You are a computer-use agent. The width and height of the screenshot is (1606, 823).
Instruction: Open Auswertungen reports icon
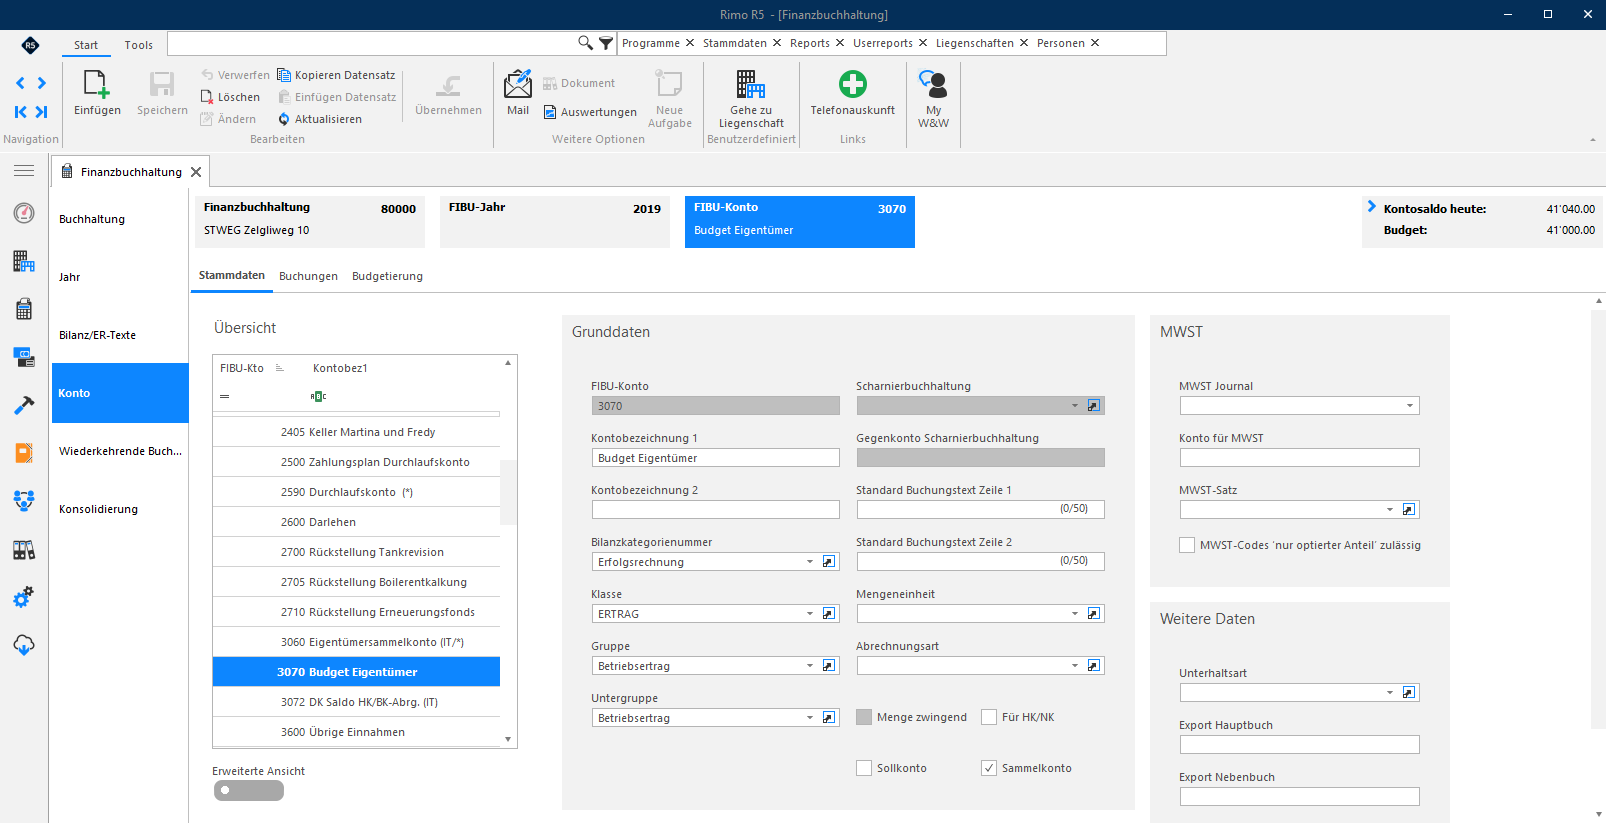click(x=550, y=112)
